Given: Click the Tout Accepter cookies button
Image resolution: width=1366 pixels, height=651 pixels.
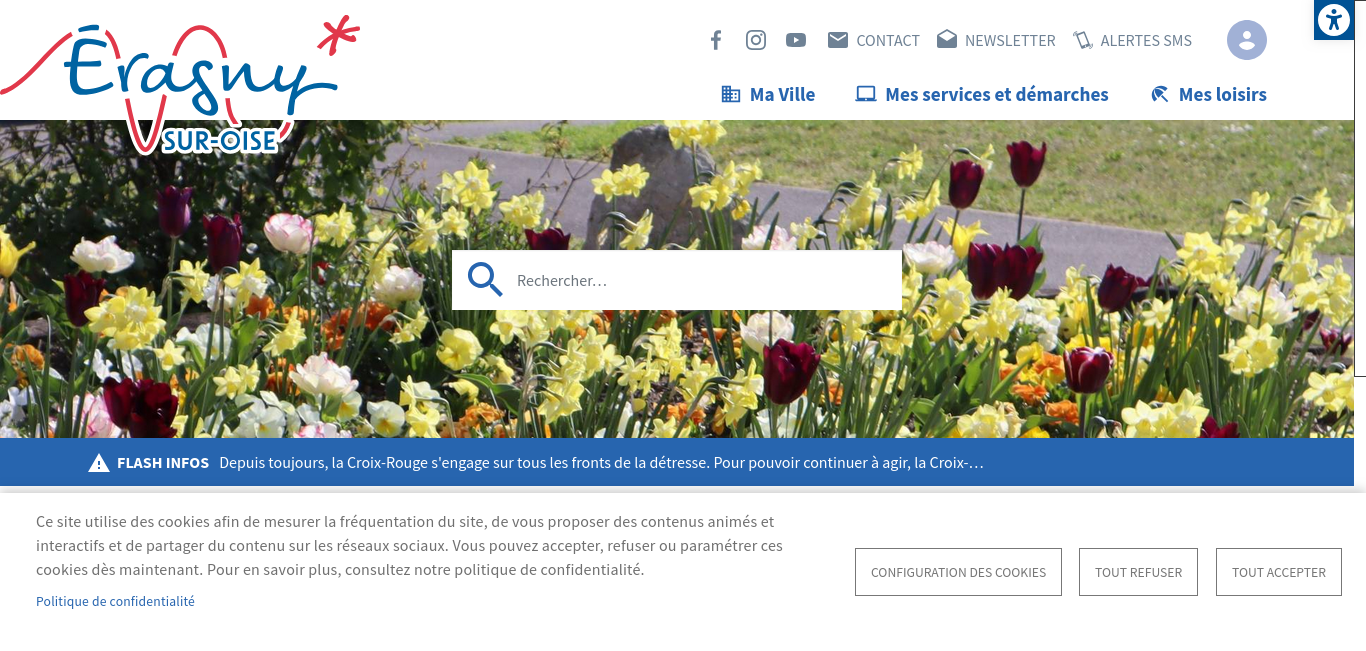Looking at the screenshot, I should tap(1278, 572).
